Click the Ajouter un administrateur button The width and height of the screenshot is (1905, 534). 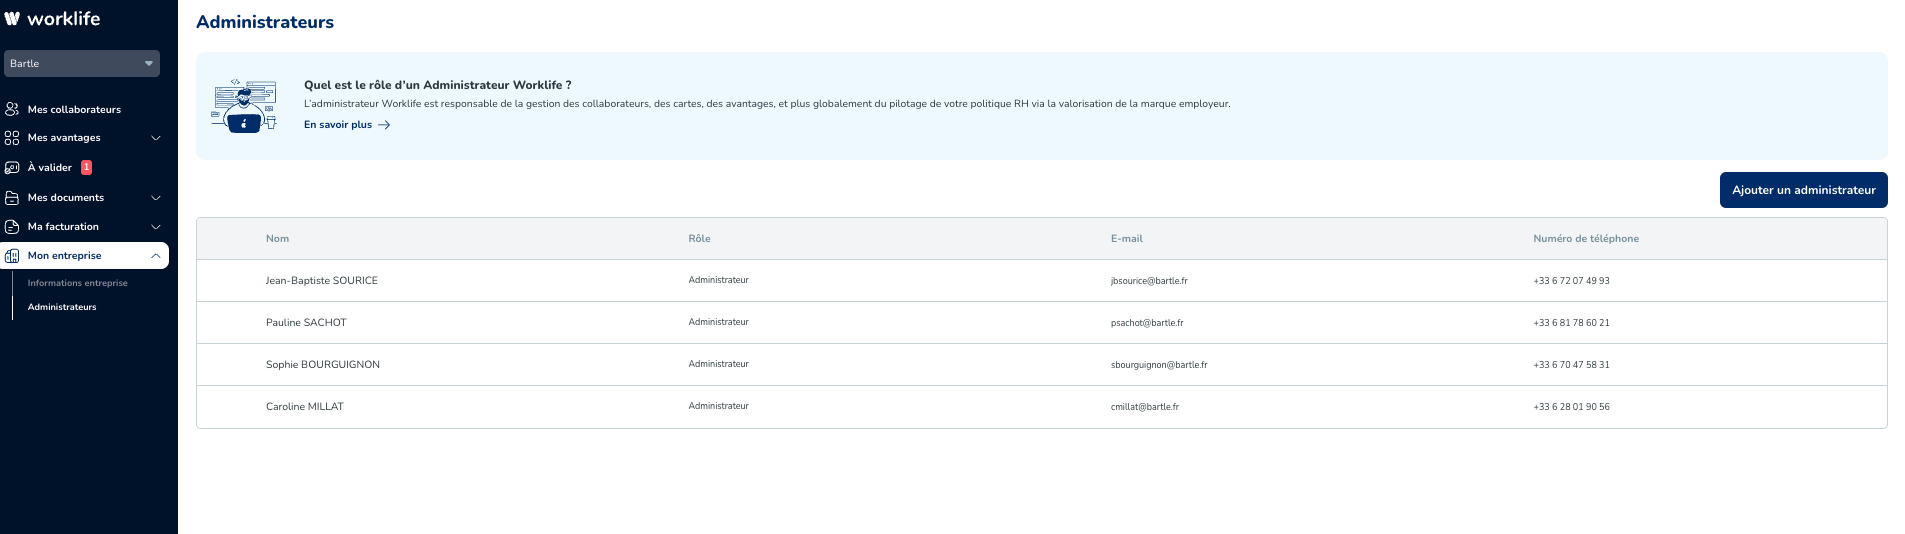point(1803,190)
